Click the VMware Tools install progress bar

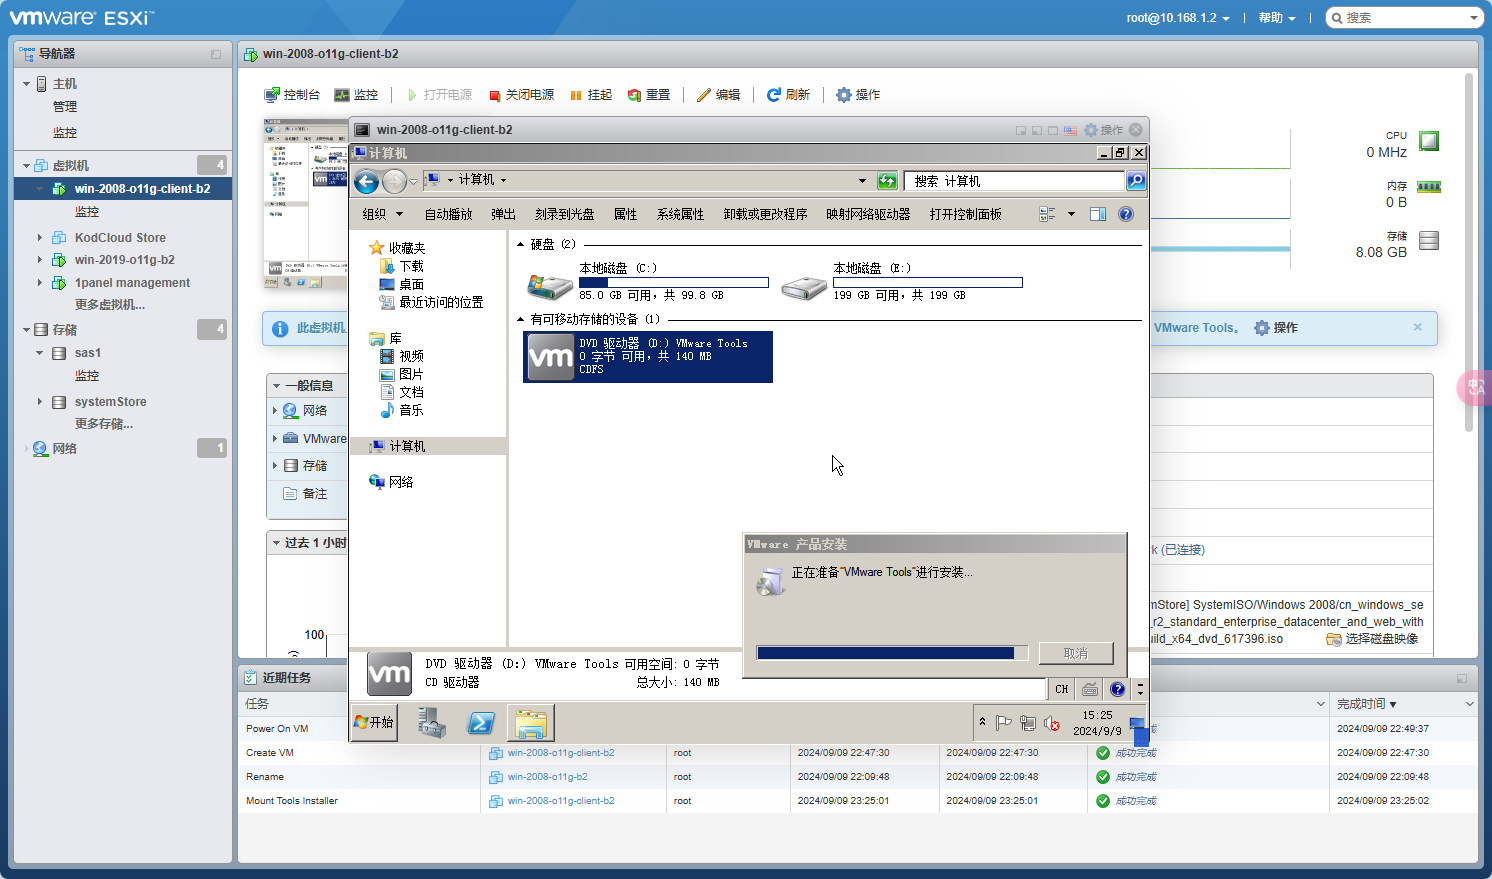tap(892, 653)
